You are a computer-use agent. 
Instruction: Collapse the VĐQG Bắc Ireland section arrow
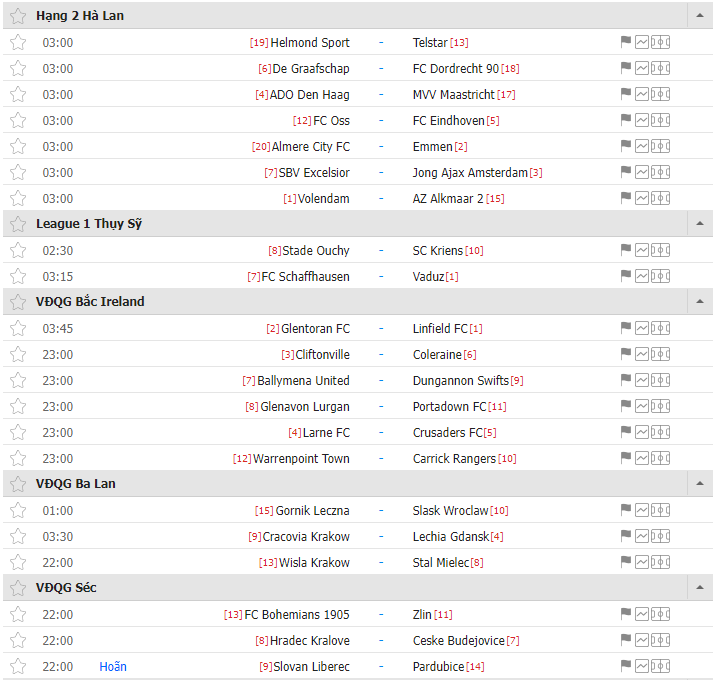click(x=699, y=302)
